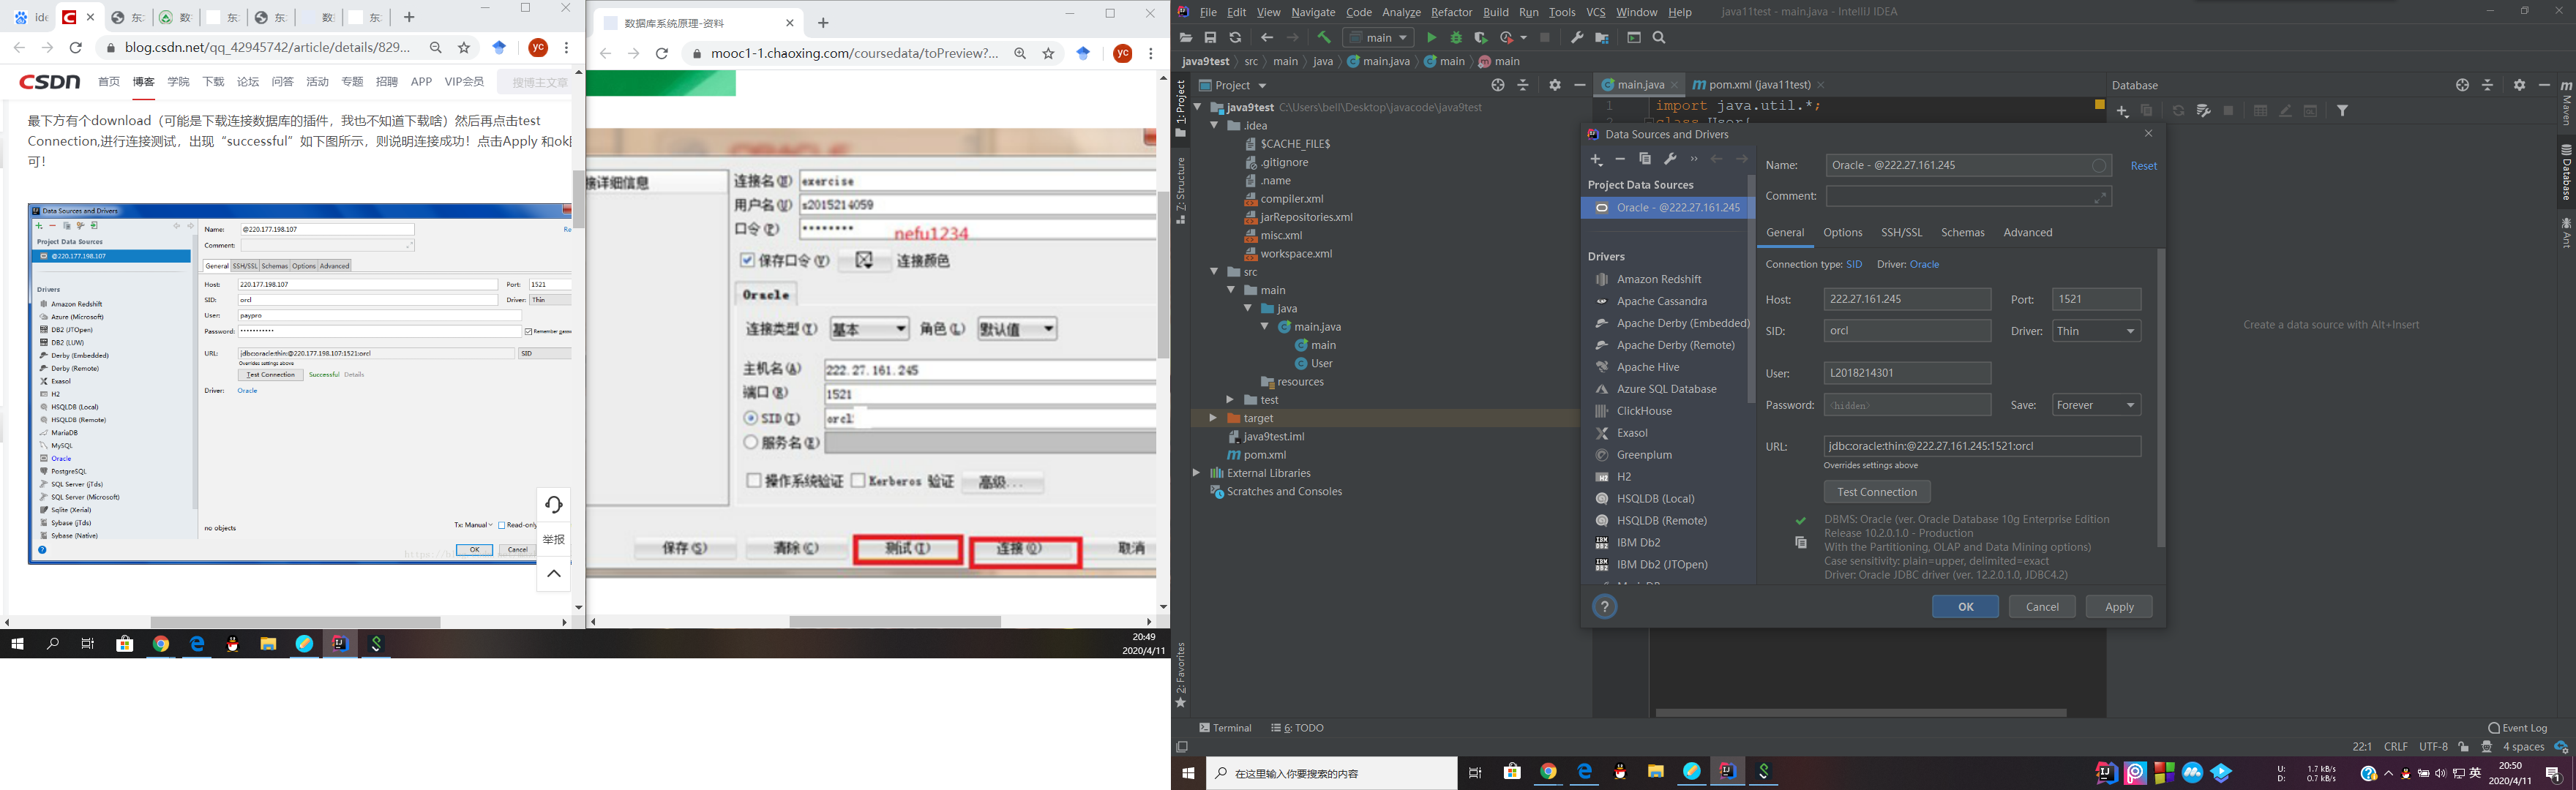
Task: Select the SID radio button in the connection image
Action: 750,418
